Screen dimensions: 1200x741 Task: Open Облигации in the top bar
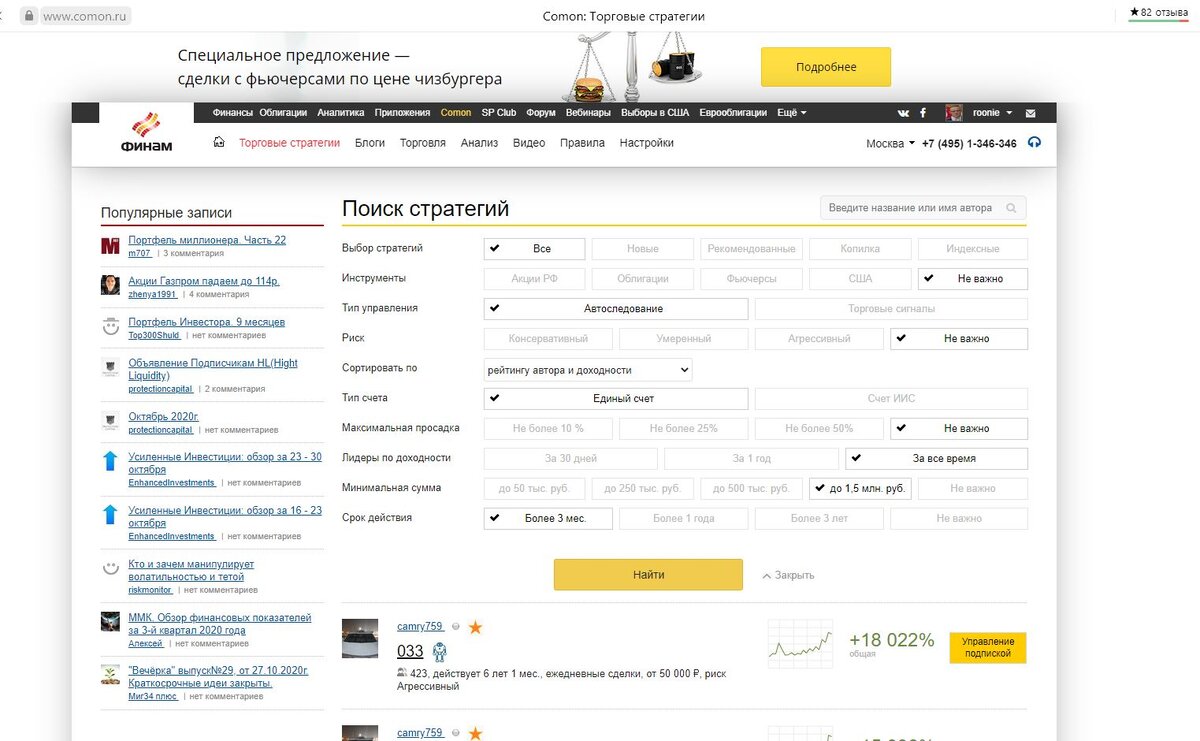coord(285,113)
